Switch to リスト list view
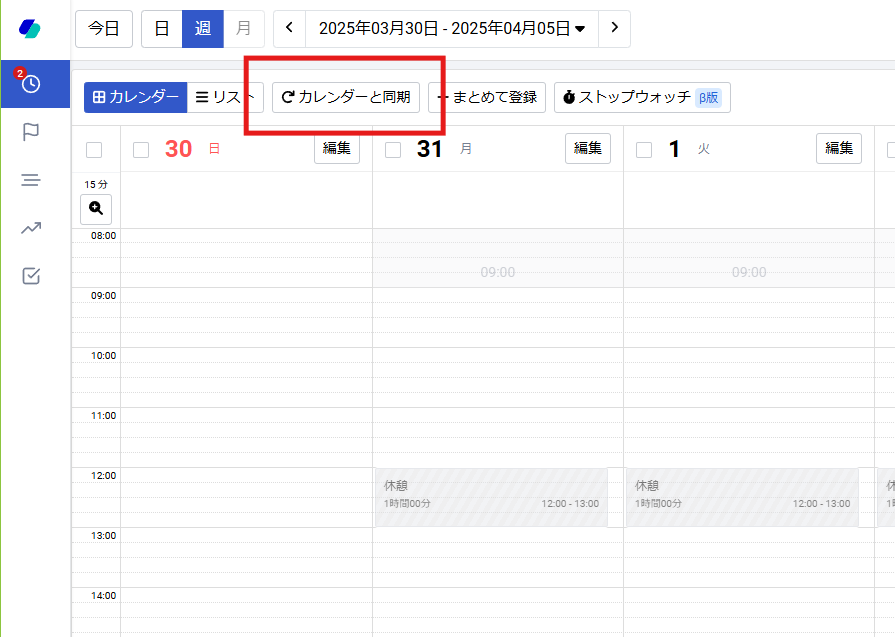The height and width of the screenshot is (637, 895). (x=225, y=97)
